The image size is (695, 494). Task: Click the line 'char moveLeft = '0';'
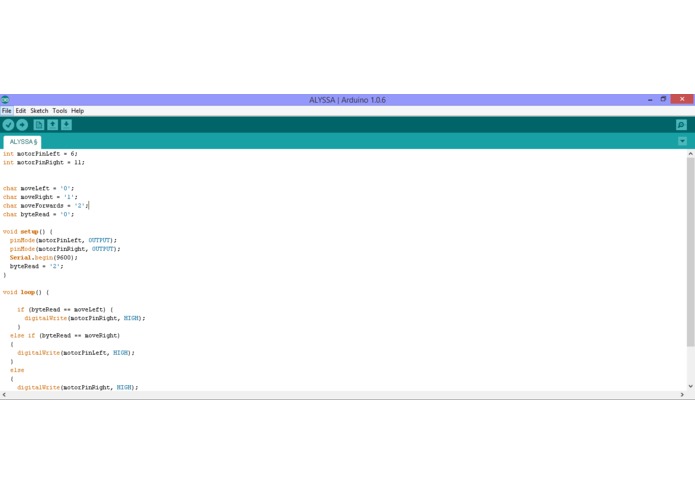point(38,188)
